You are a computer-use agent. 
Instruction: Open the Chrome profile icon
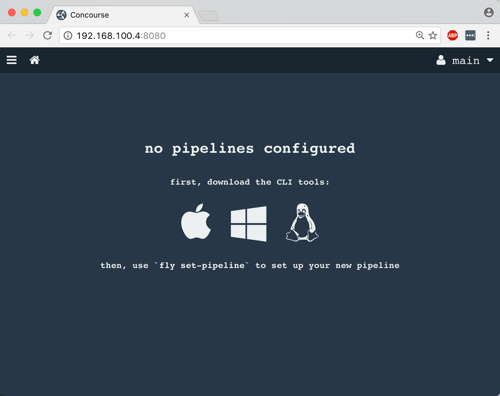pos(489,13)
